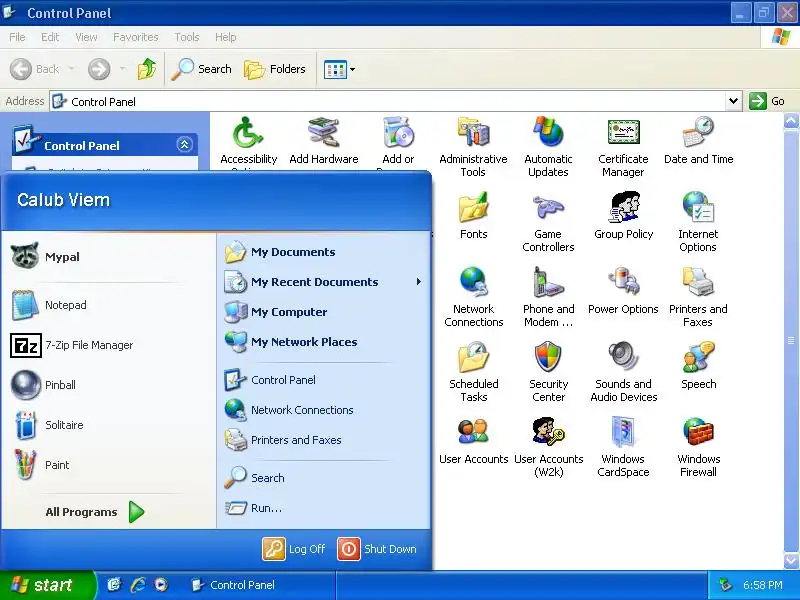
Task: Toggle the Folders toolbar button
Action: 275,69
